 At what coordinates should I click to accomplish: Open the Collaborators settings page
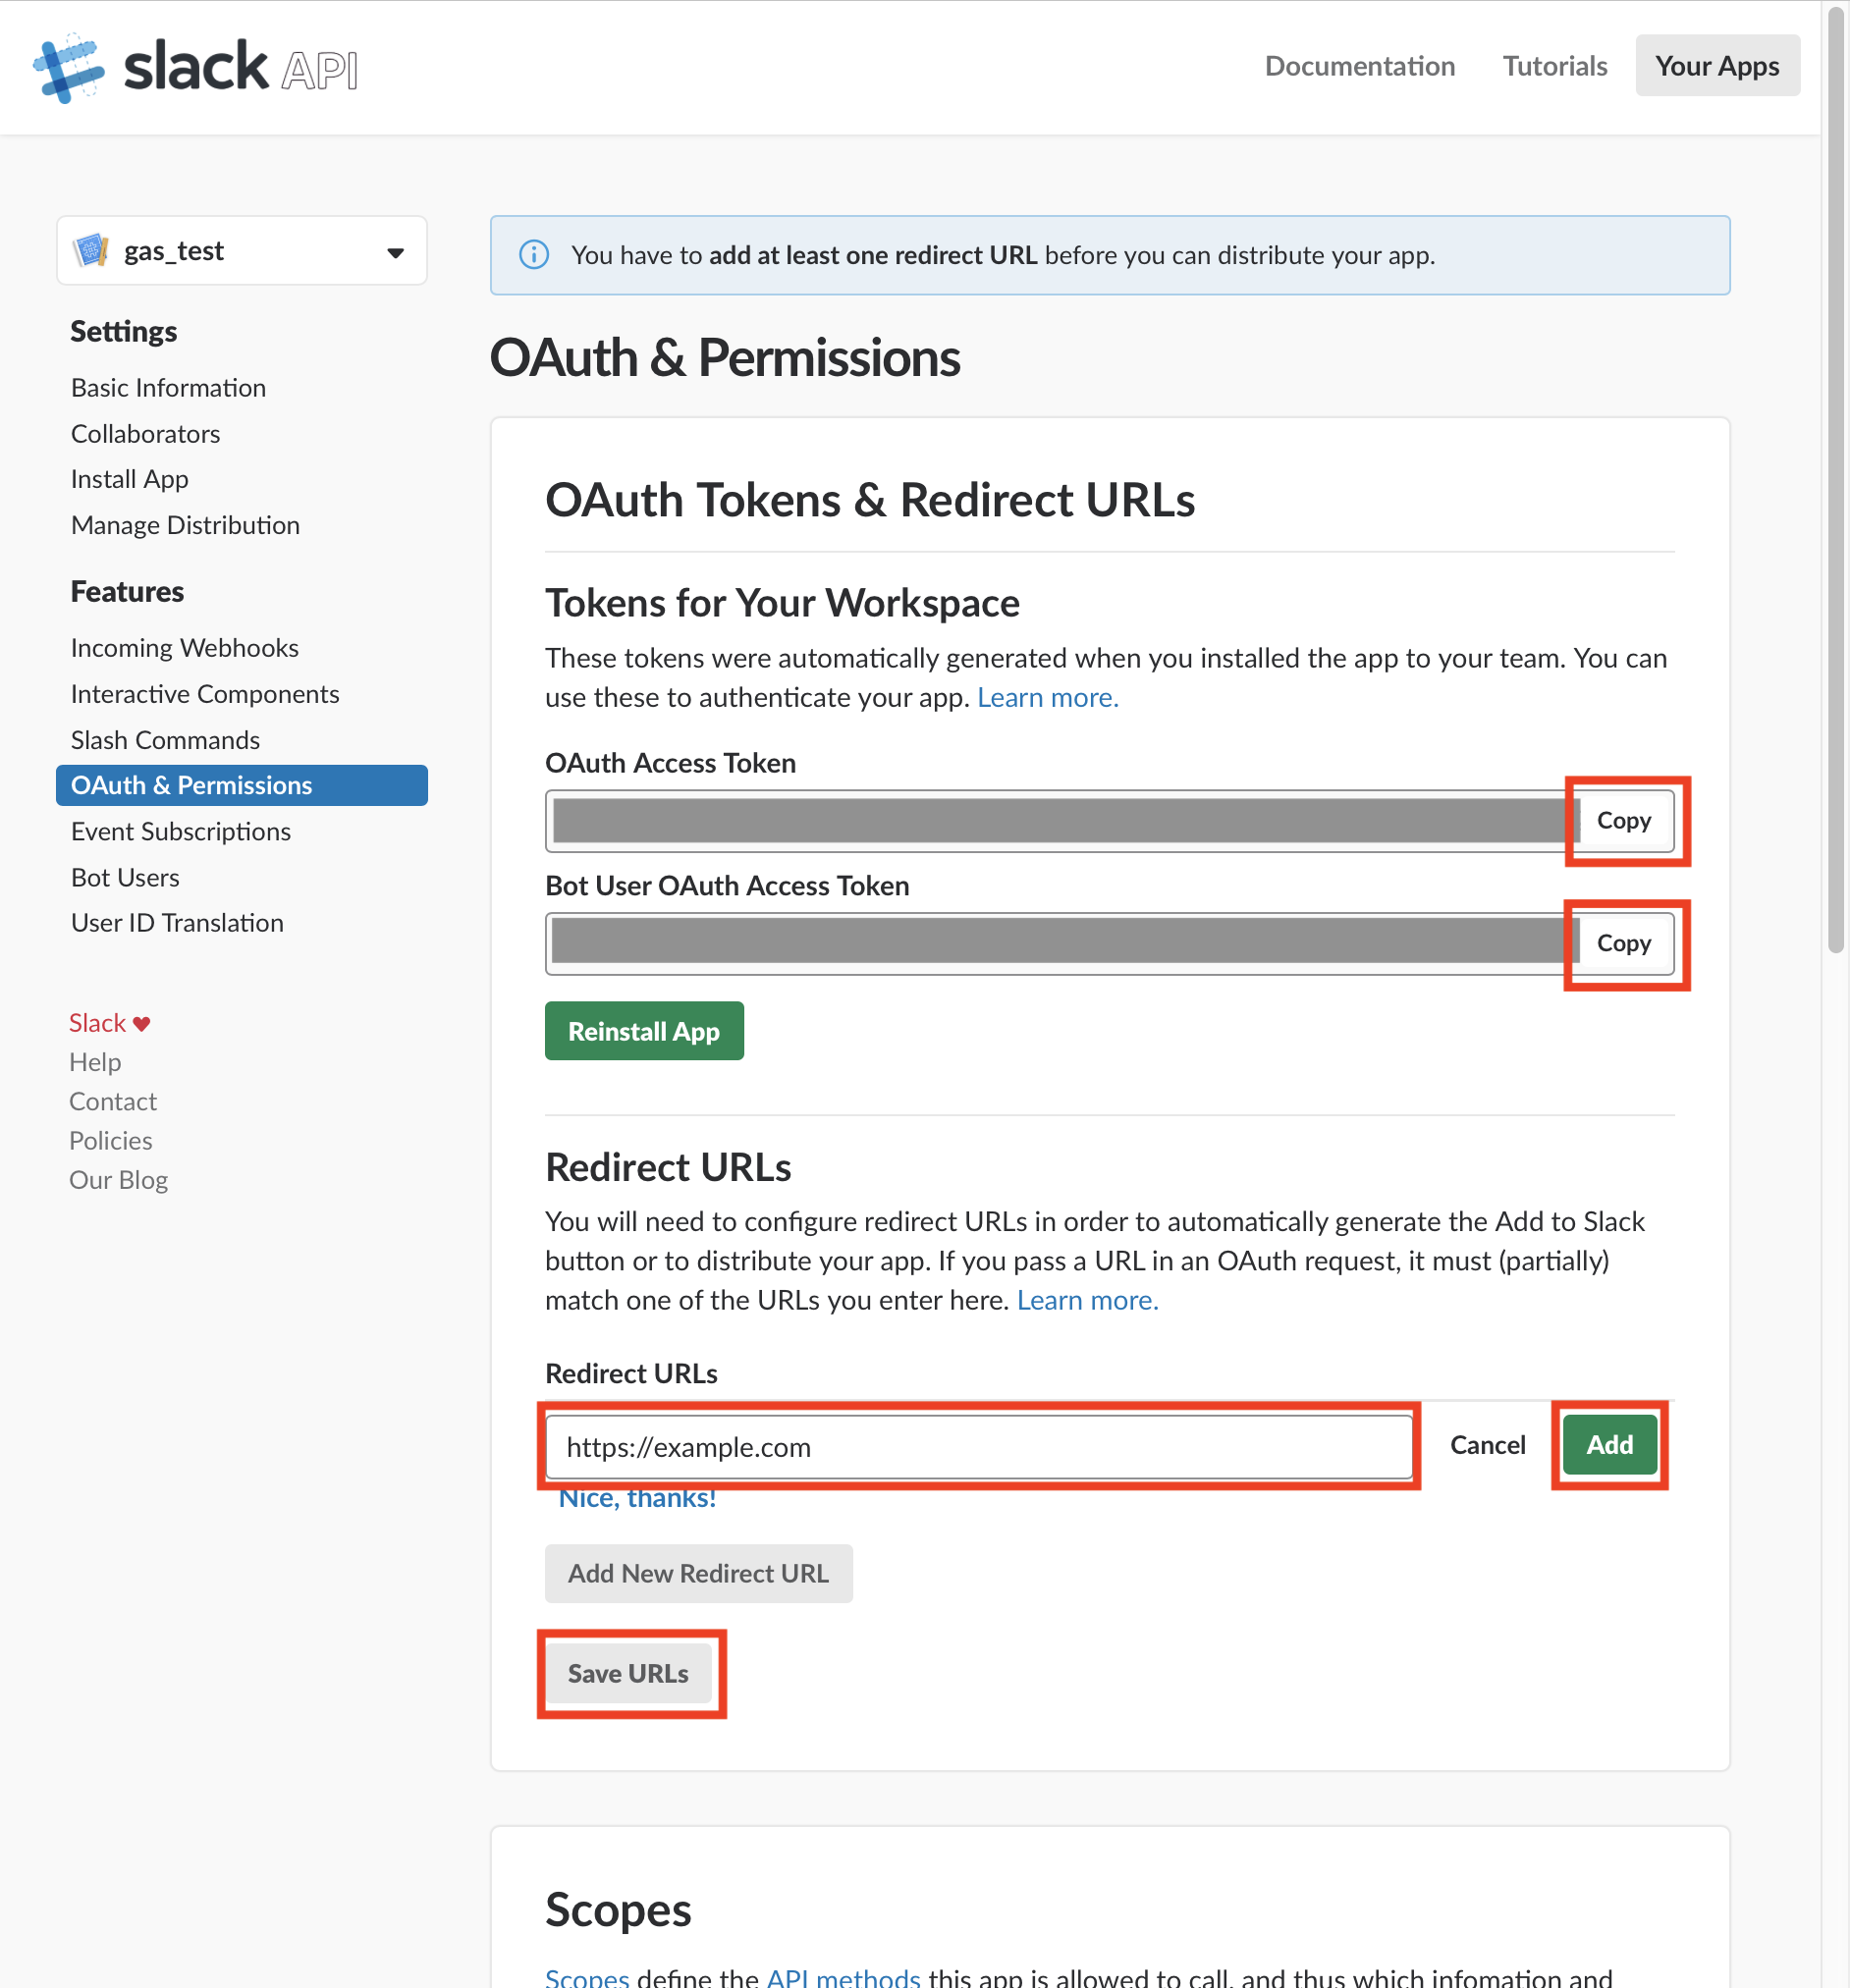(x=145, y=433)
